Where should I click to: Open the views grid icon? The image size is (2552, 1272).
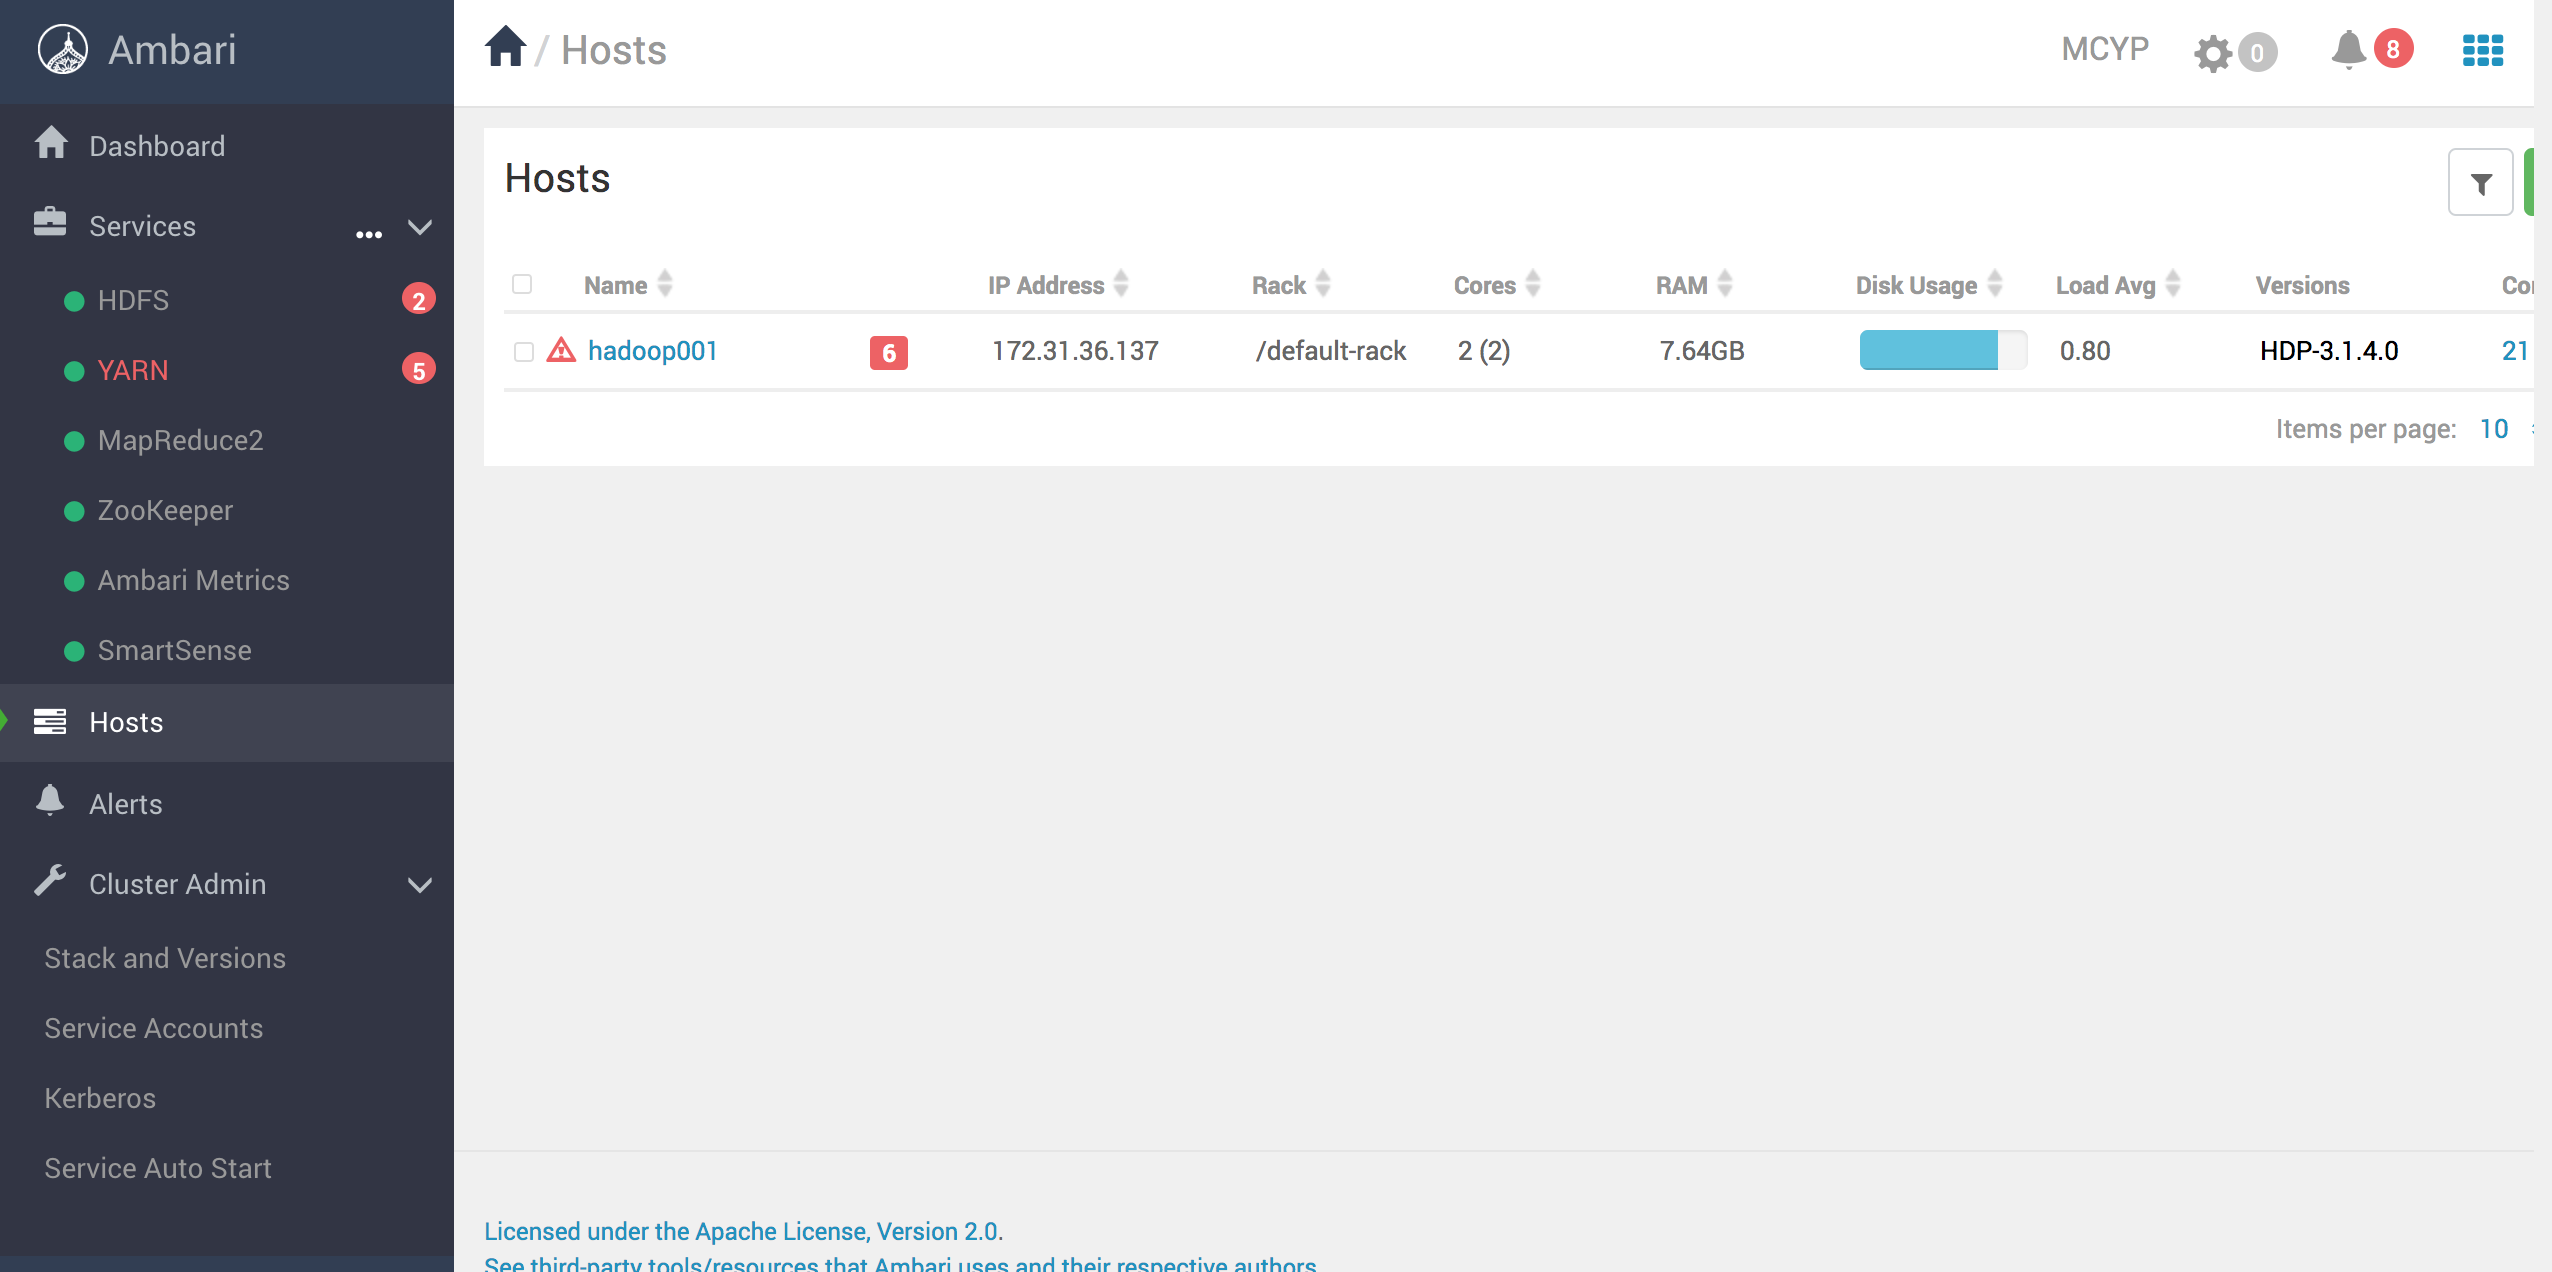(x=2482, y=50)
